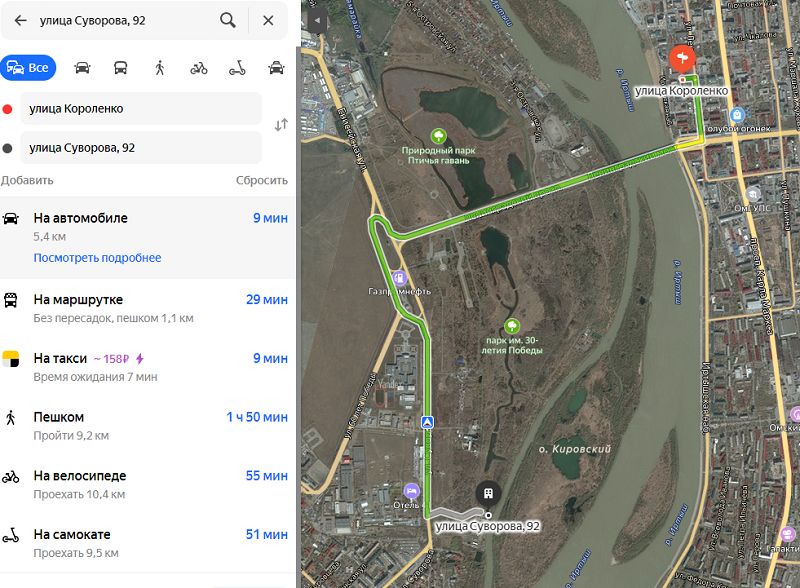Select the pedestrian walking mode icon
This screenshot has width=800, height=588.
point(160,67)
